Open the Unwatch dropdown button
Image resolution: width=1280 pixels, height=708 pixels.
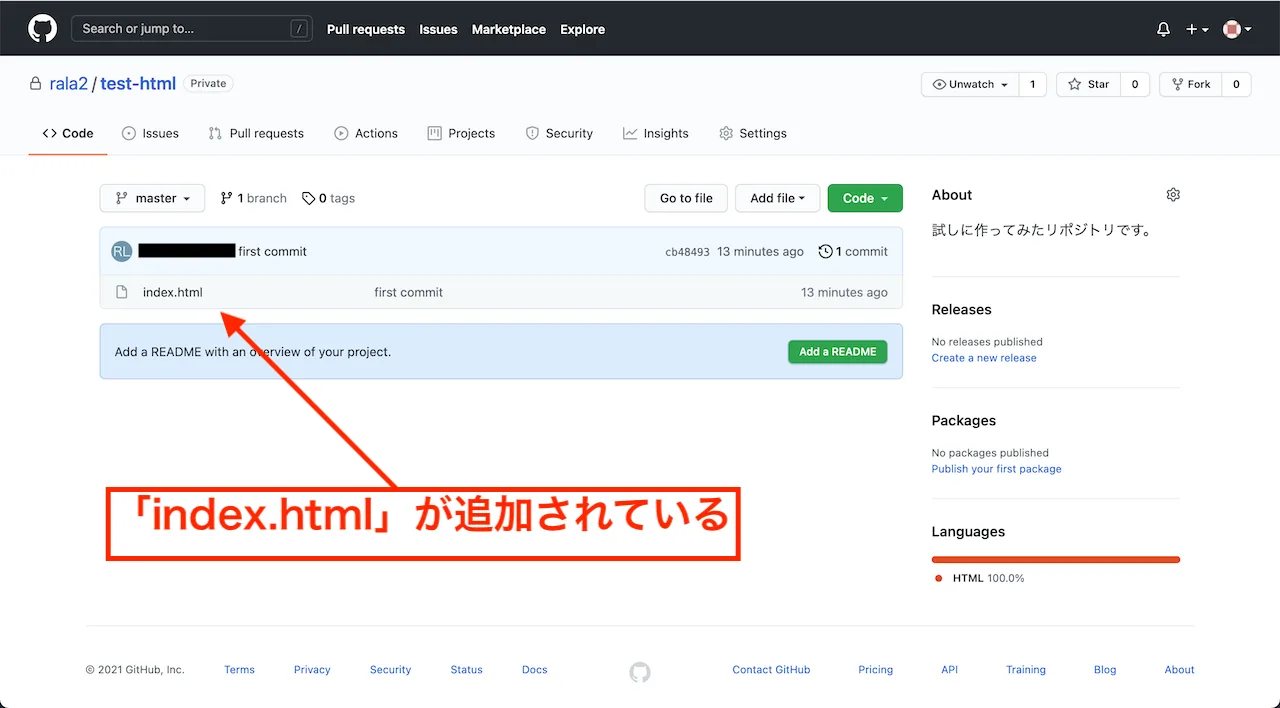coord(970,85)
